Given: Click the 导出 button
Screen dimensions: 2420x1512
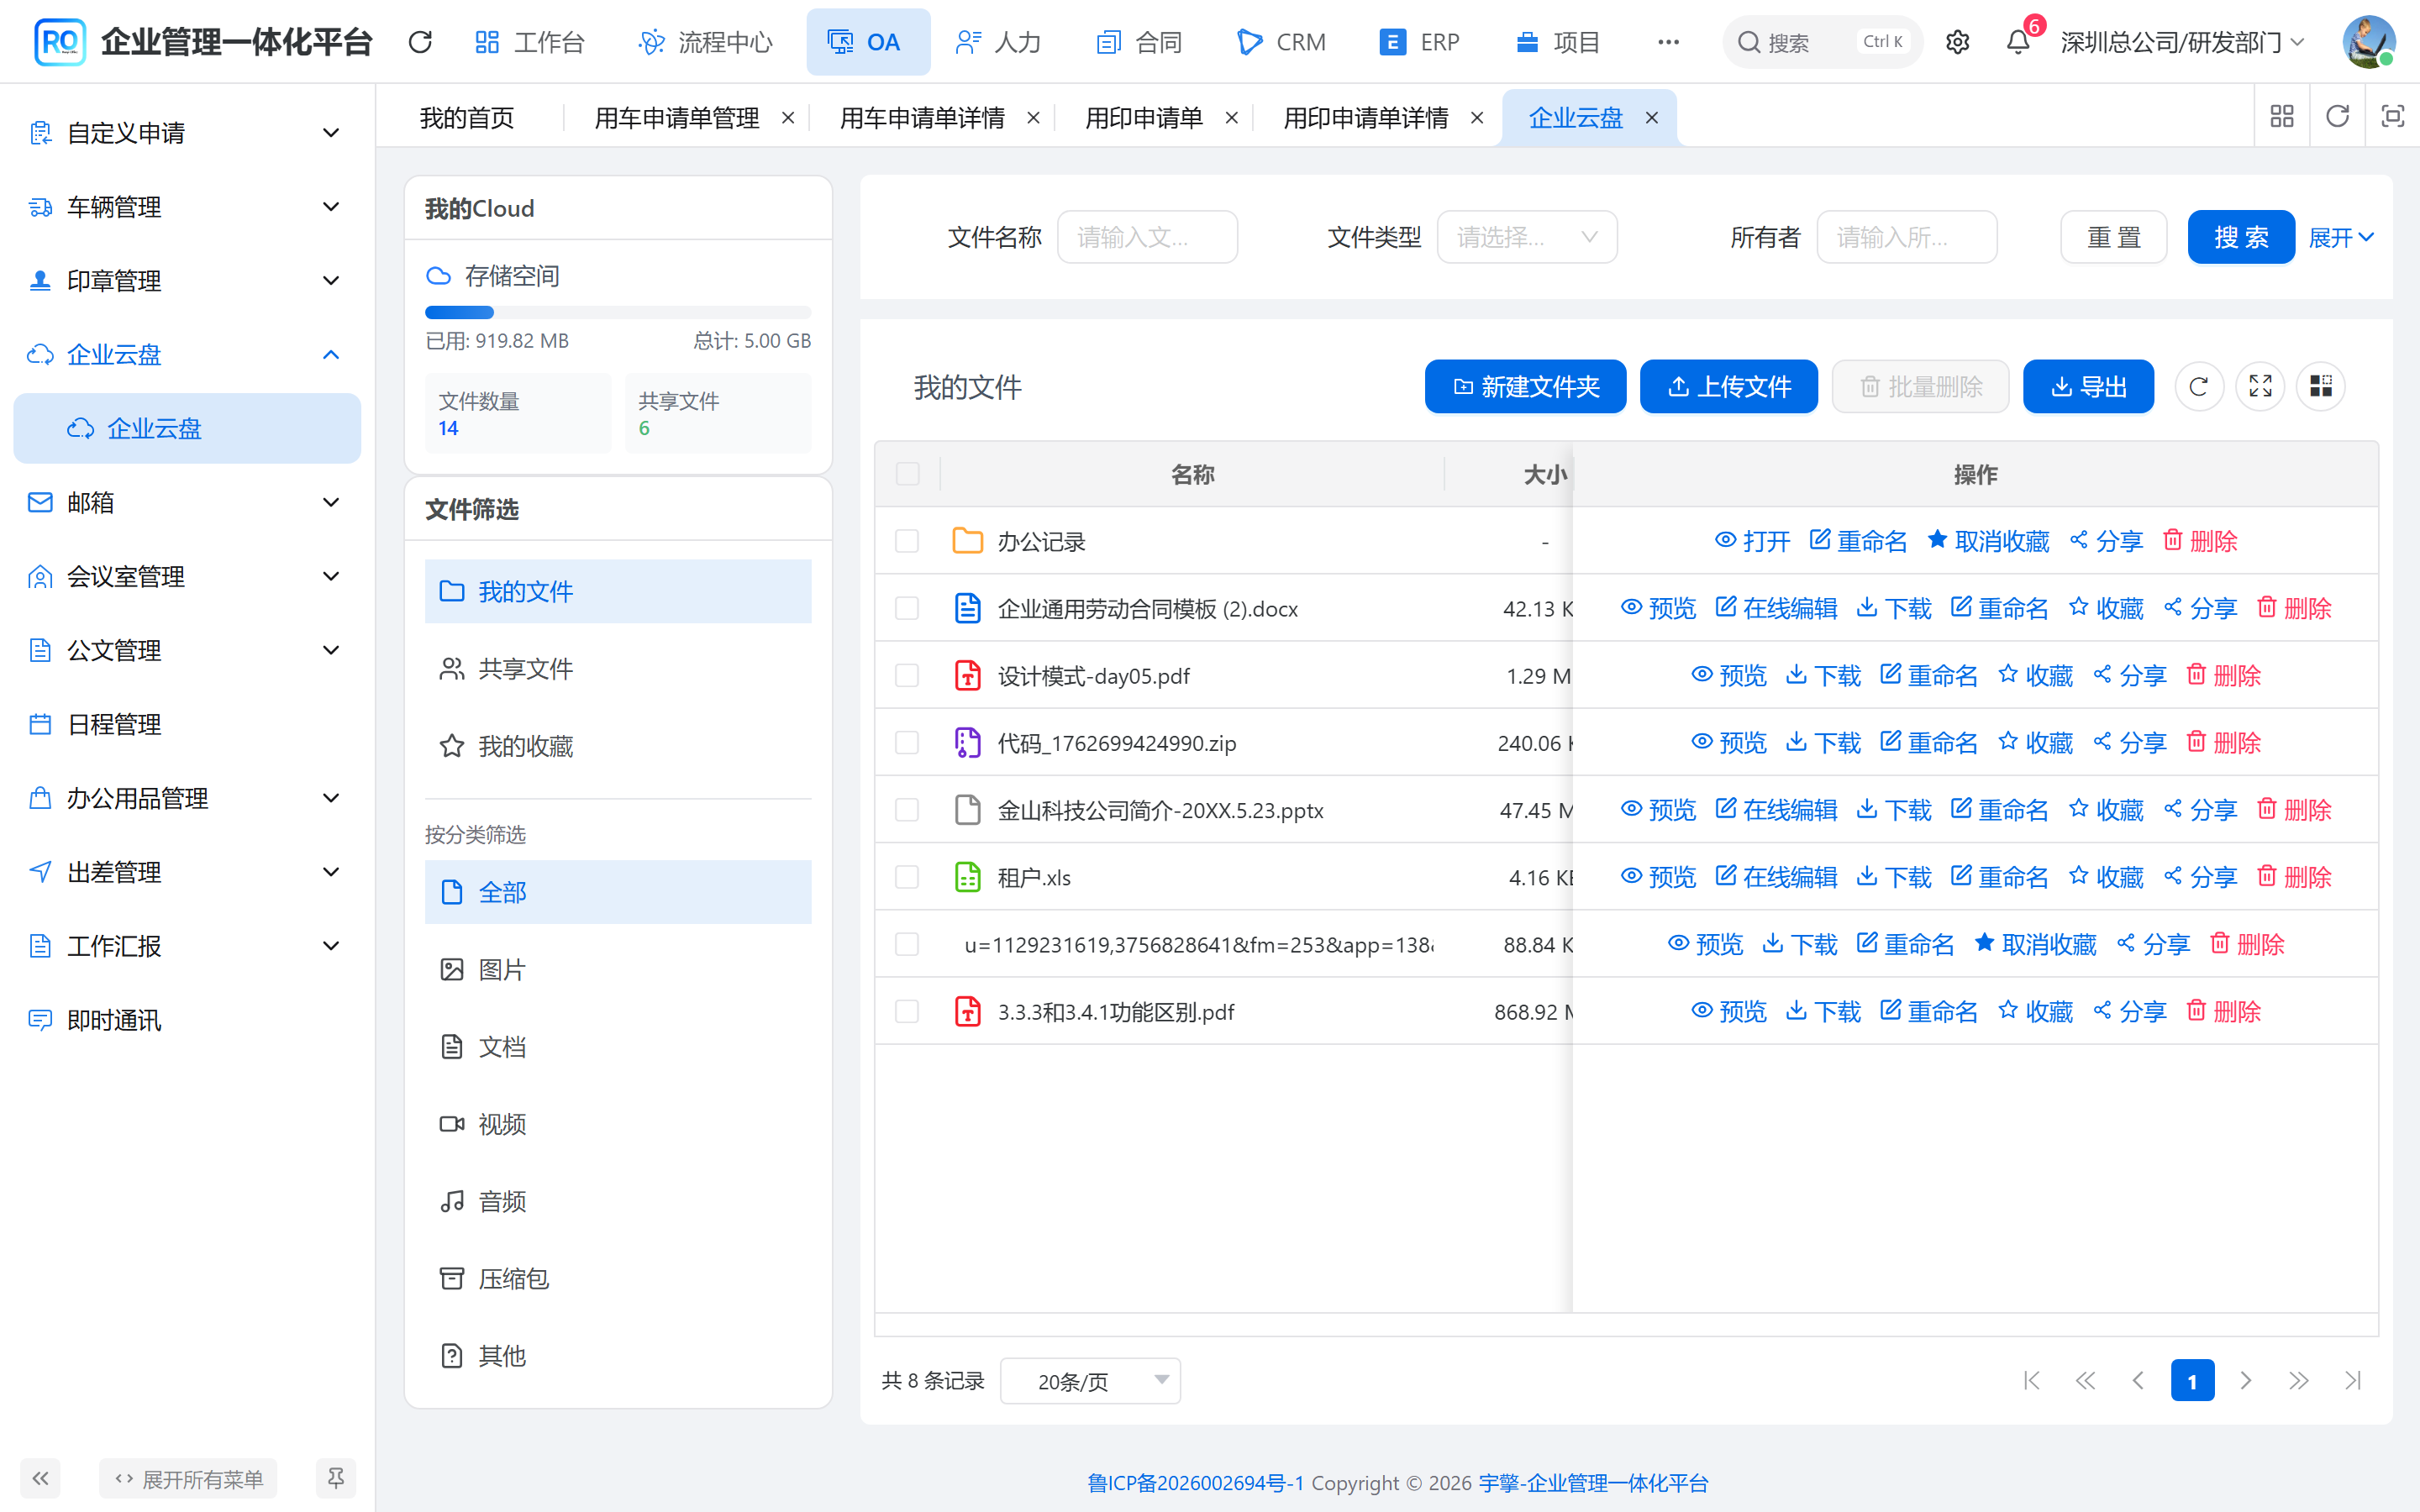Looking at the screenshot, I should coord(2088,386).
